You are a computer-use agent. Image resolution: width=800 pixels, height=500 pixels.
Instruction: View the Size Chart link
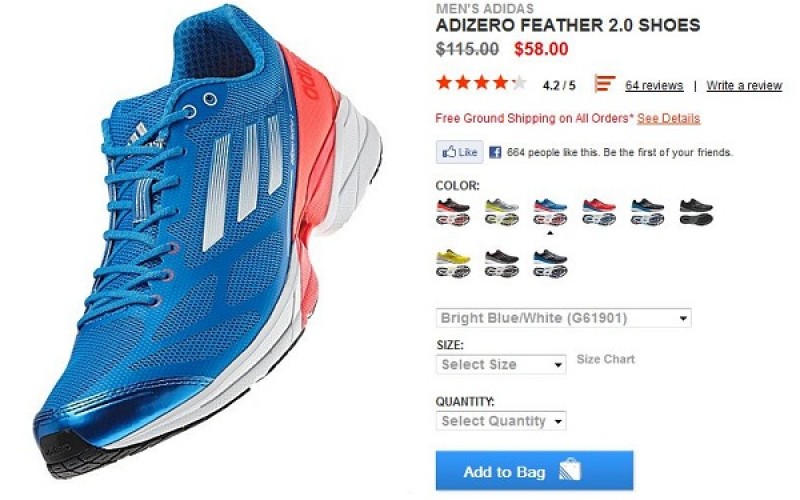pyautogui.click(x=606, y=359)
